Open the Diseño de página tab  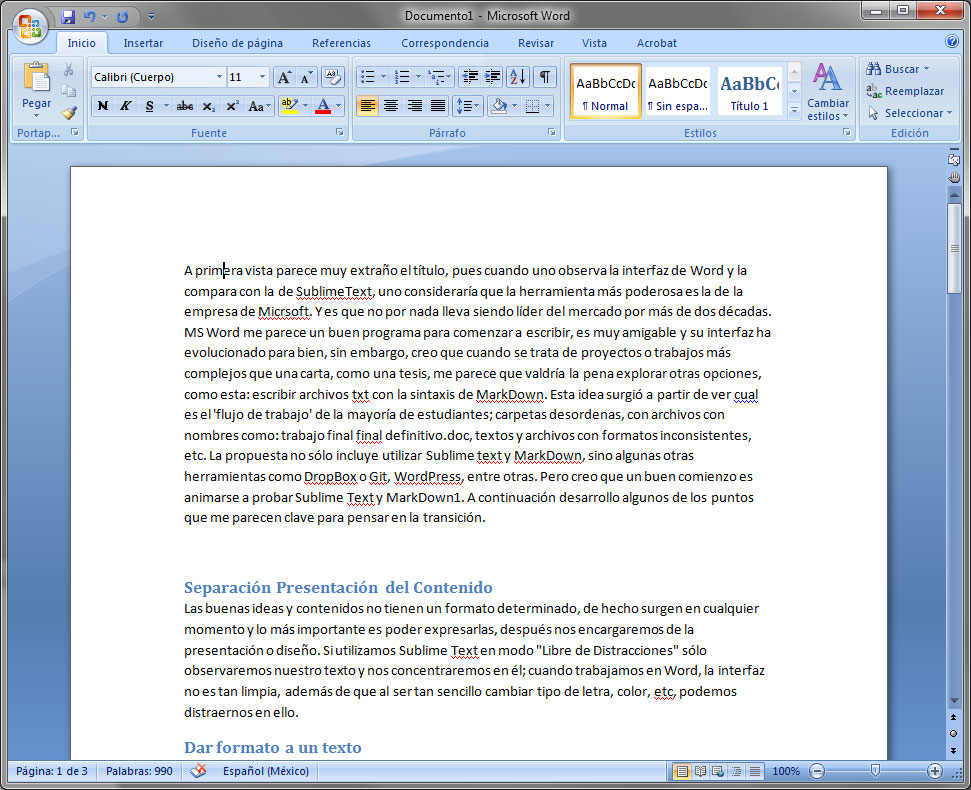point(237,43)
